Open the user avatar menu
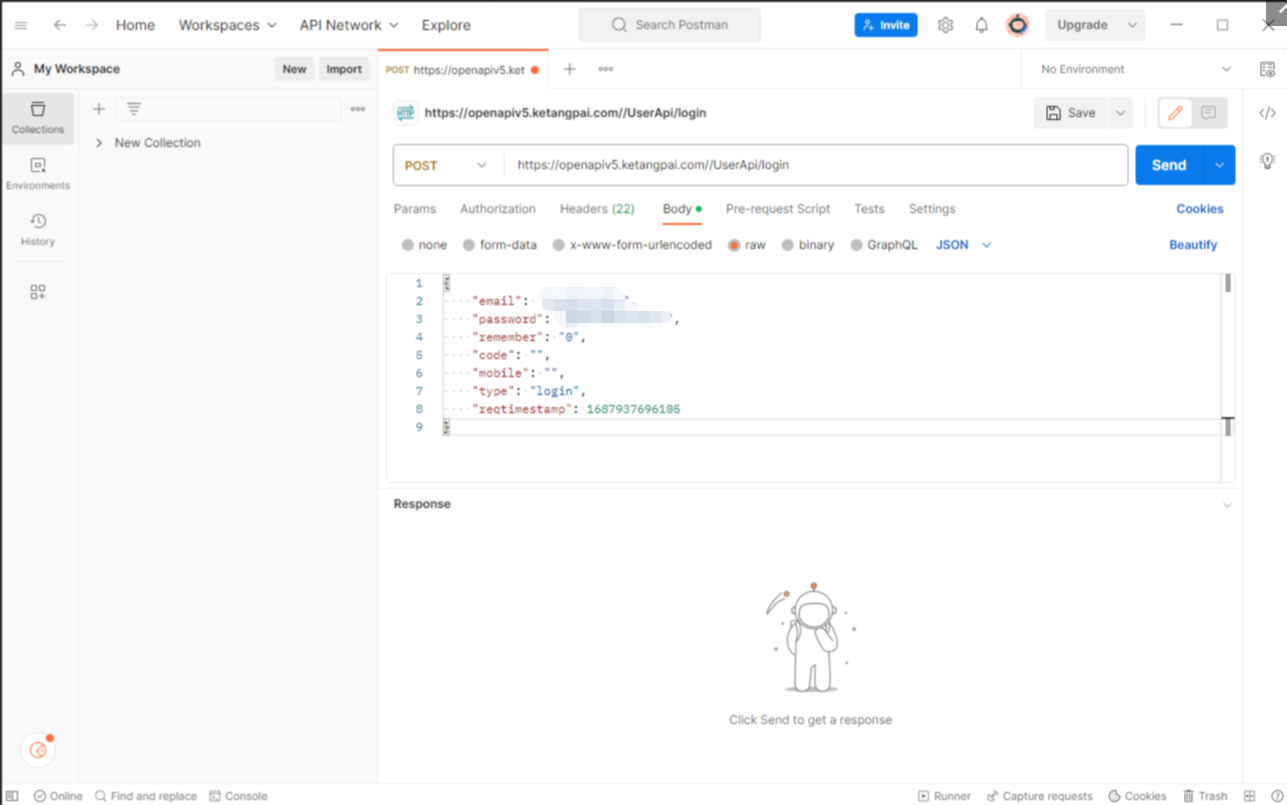Viewport: 1287px width, 805px height. click(x=1018, y=25)
